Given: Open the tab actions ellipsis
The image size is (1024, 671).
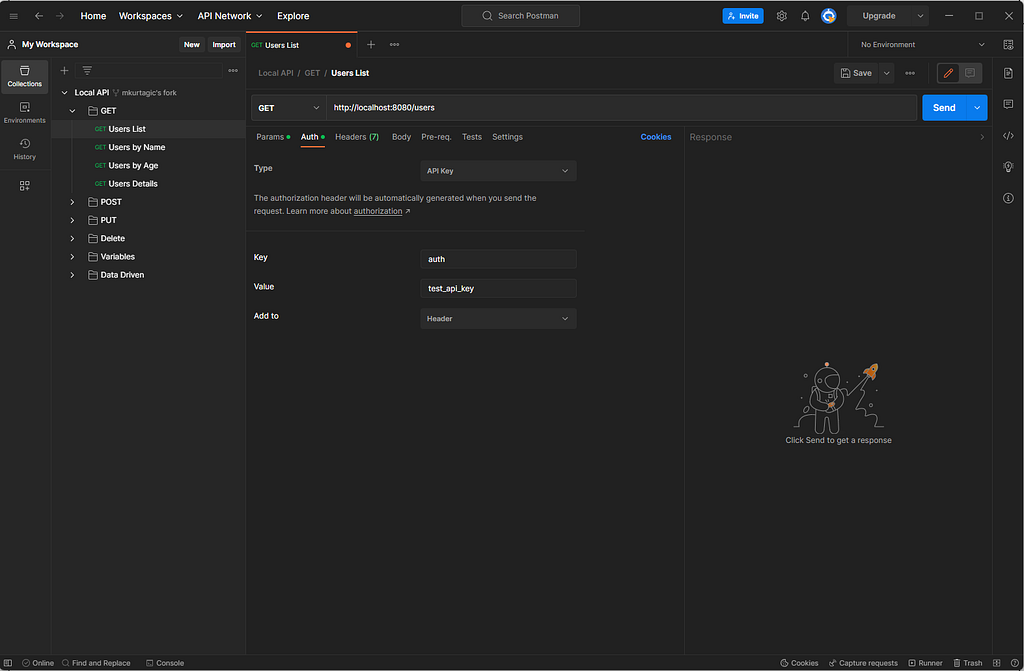Looking at the screenshot, I should click(394, 44).
